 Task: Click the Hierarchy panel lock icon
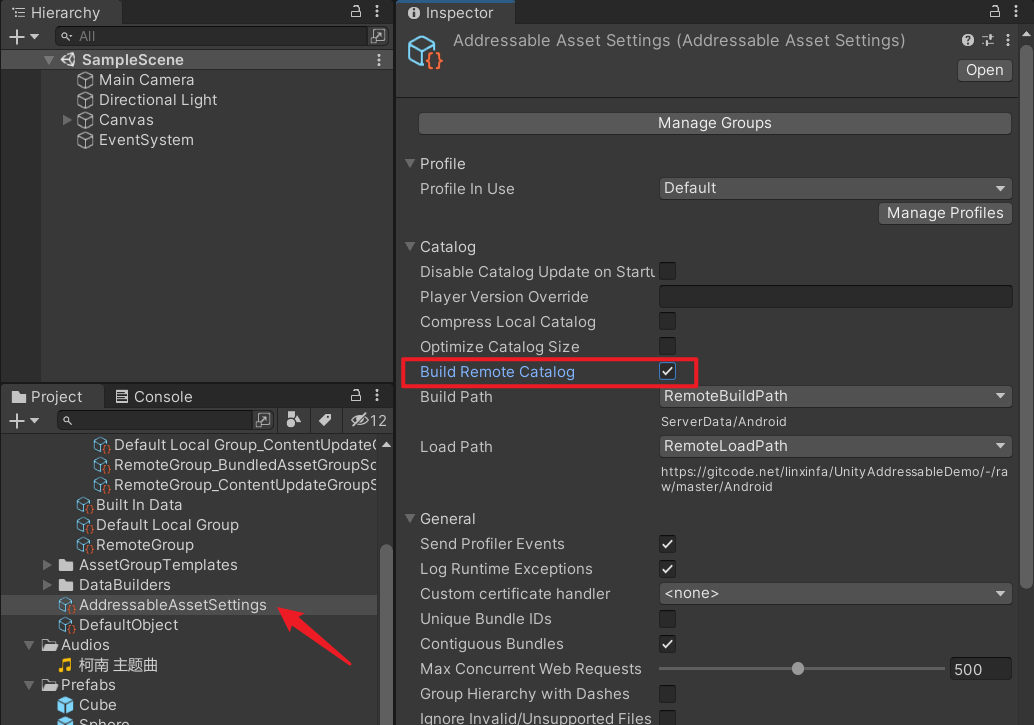356,12
